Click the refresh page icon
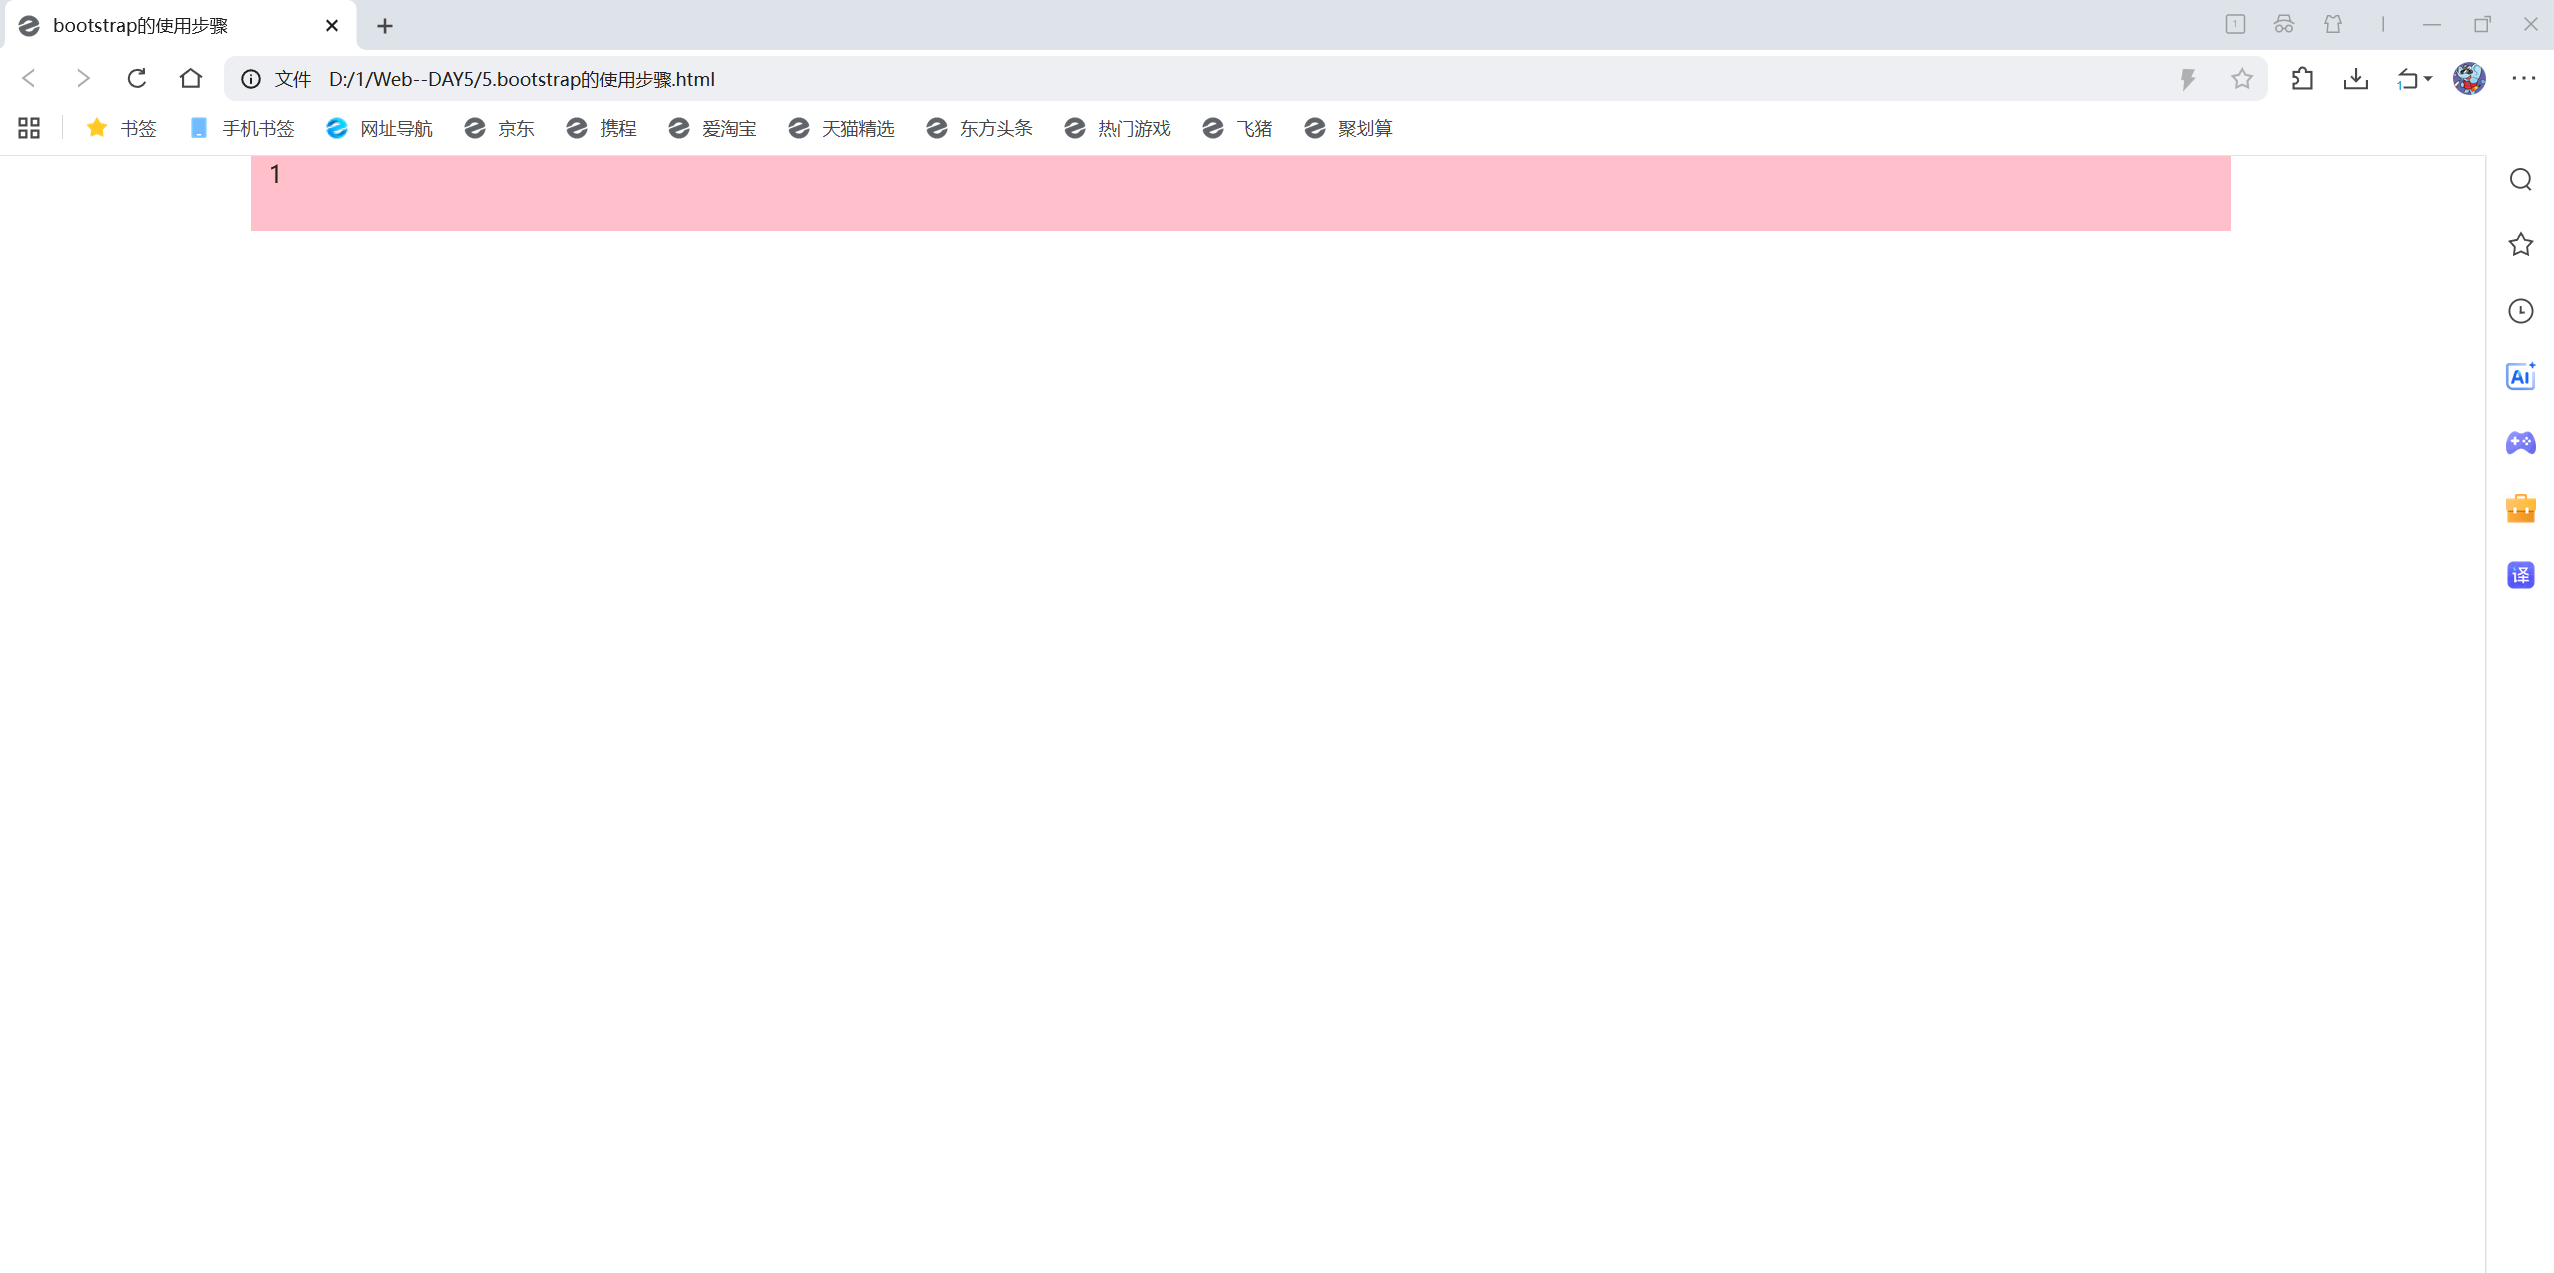 coord(137,78)
